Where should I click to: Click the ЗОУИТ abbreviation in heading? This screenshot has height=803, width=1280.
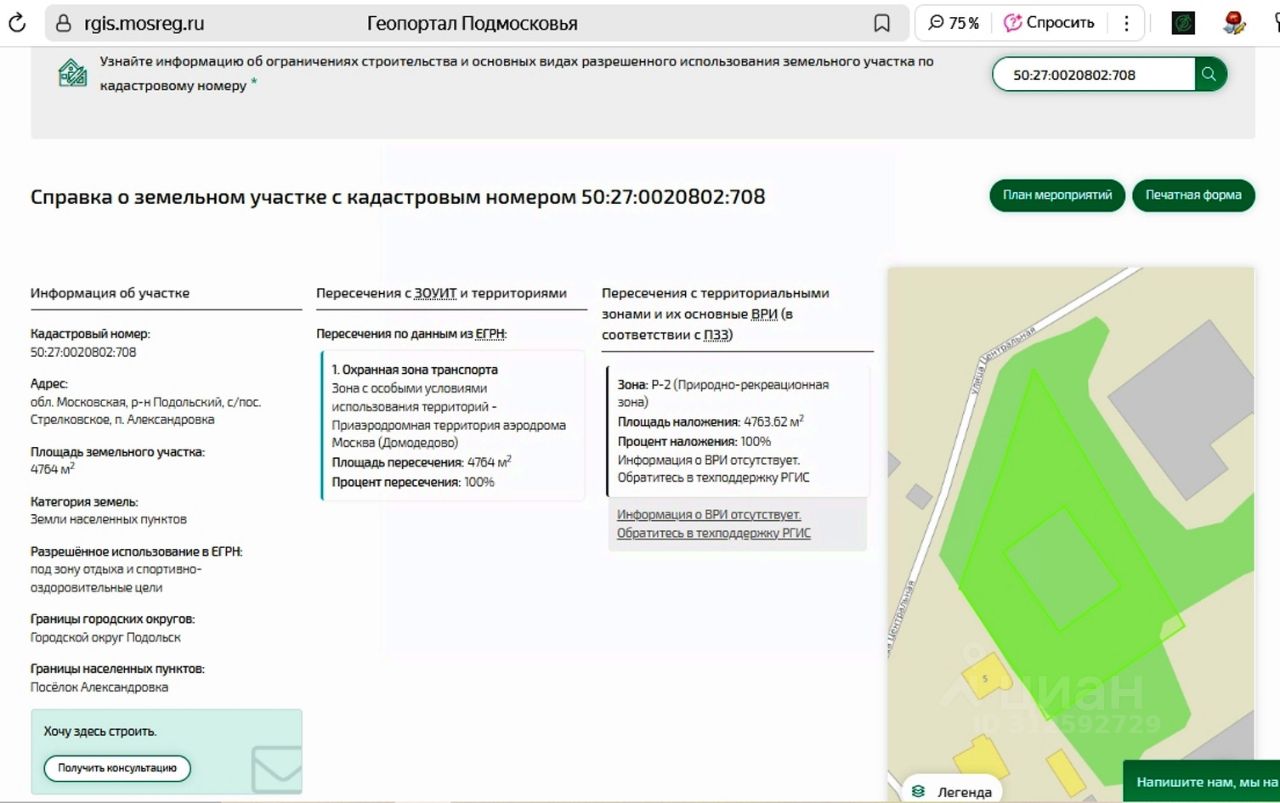[435, 293]
